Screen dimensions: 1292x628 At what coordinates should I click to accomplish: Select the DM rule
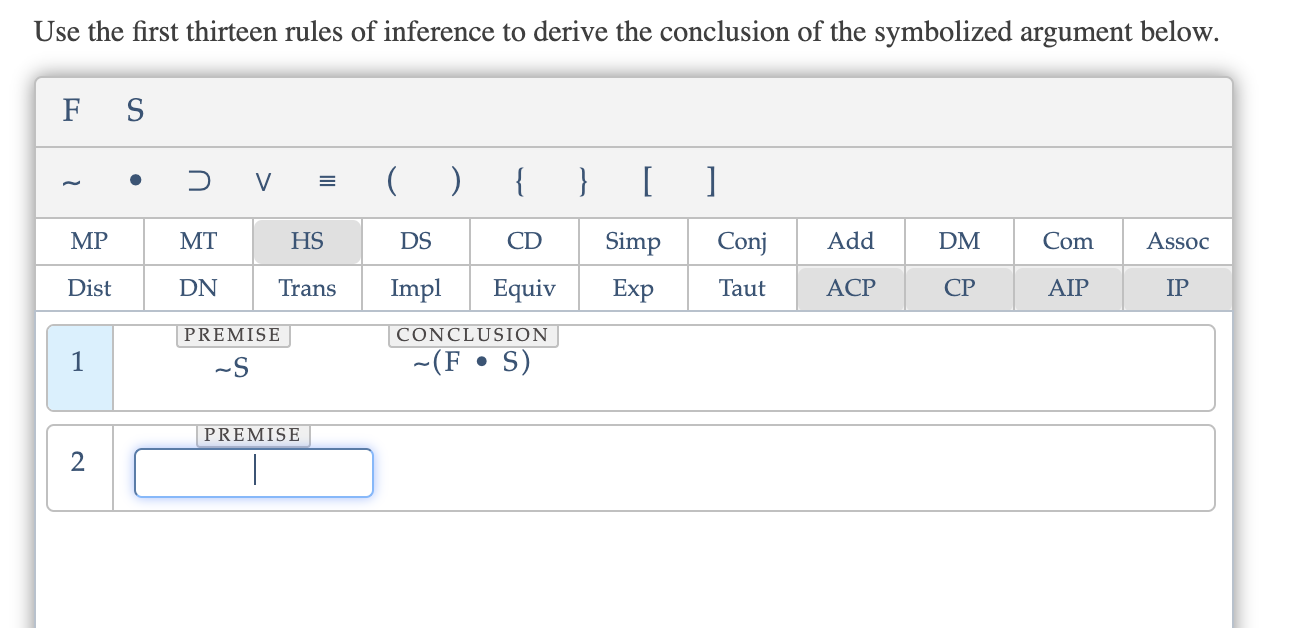[x=959, y=241]
